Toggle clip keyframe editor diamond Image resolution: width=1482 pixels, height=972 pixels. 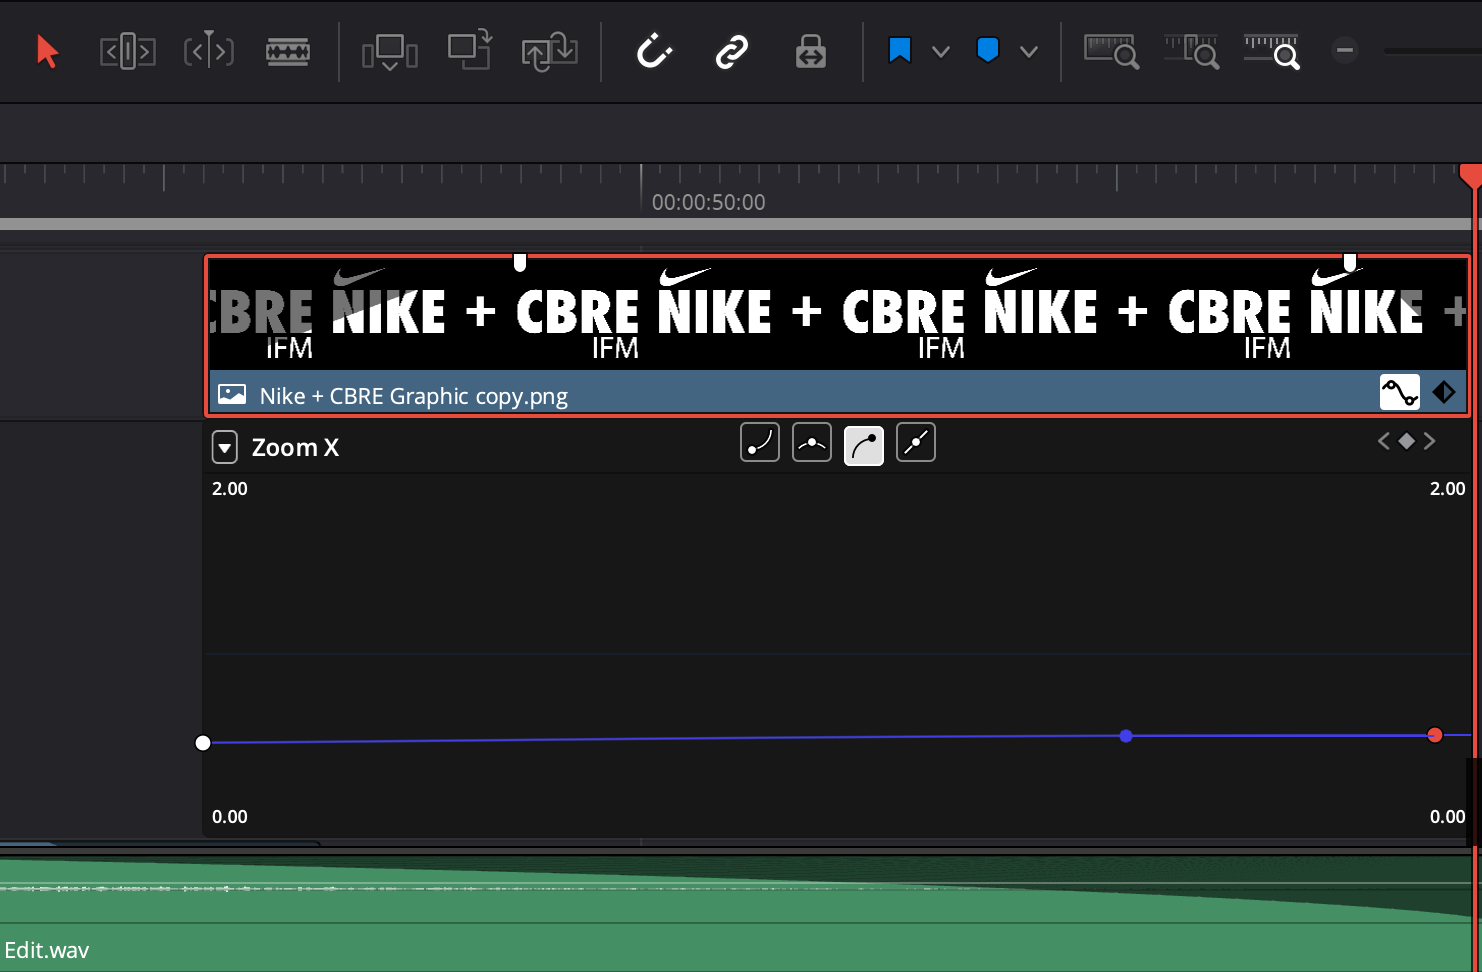(x=1444, y=392)
